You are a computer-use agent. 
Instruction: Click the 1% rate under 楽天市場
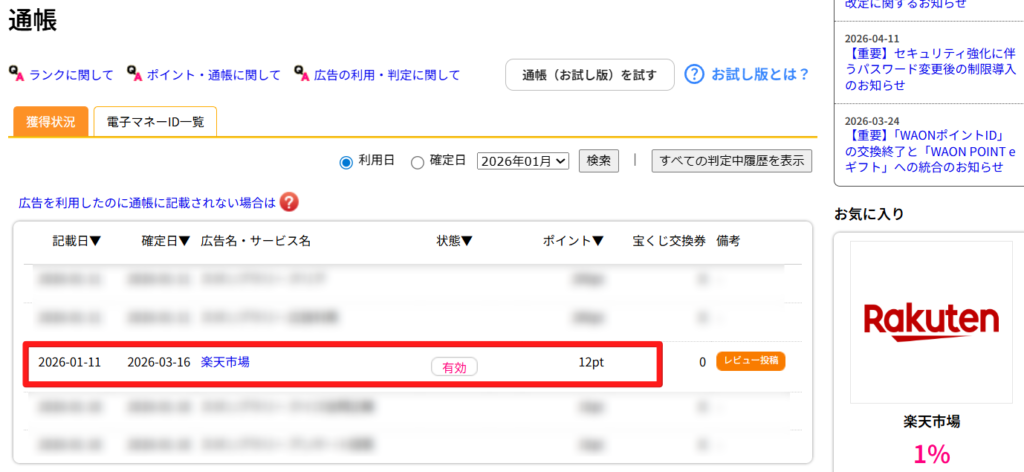[x=931, y=454]
